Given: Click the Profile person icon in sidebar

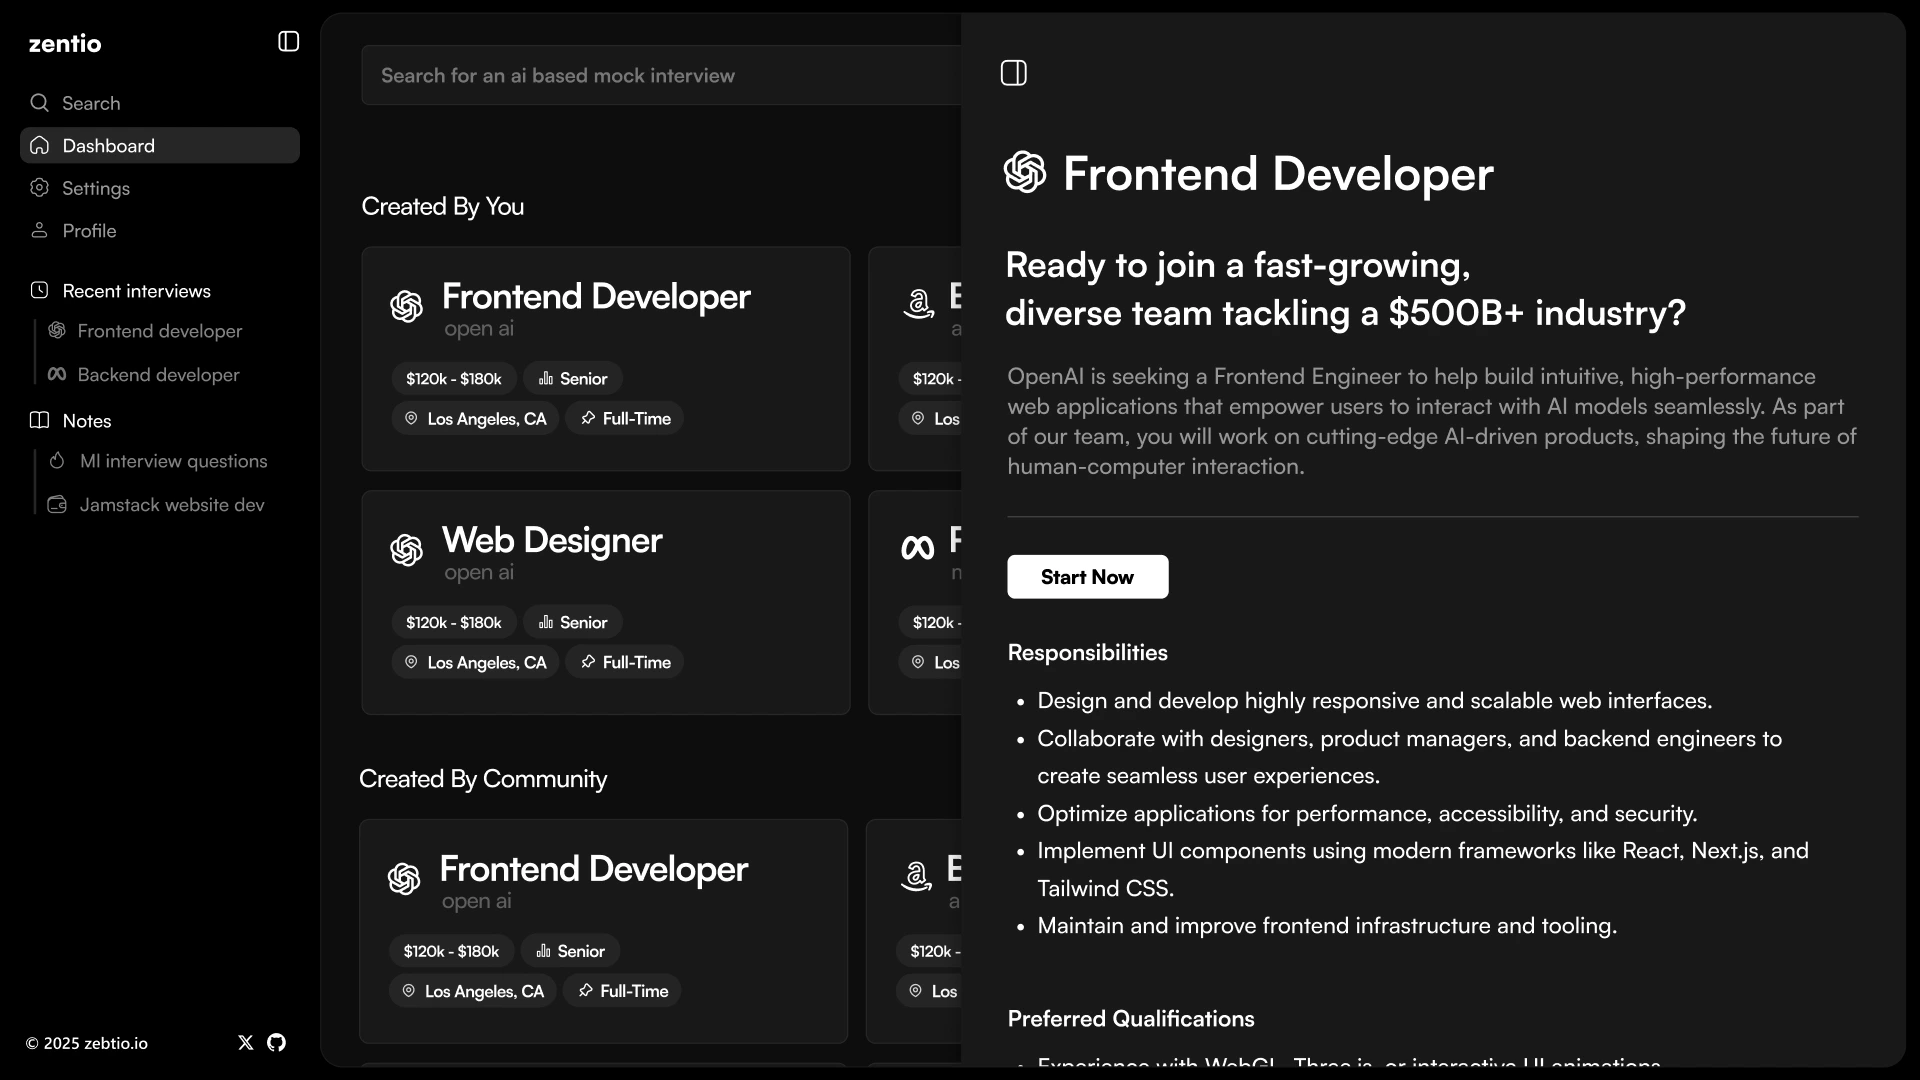Looking at the screenshot, I should click(40, 231).
